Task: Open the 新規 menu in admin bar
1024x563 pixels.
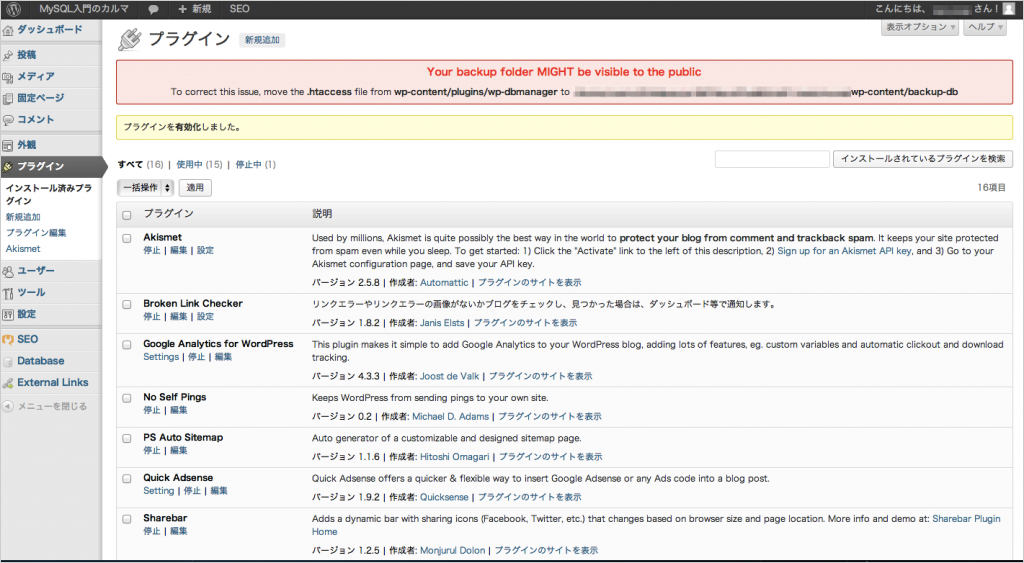Action: point(195,9)
